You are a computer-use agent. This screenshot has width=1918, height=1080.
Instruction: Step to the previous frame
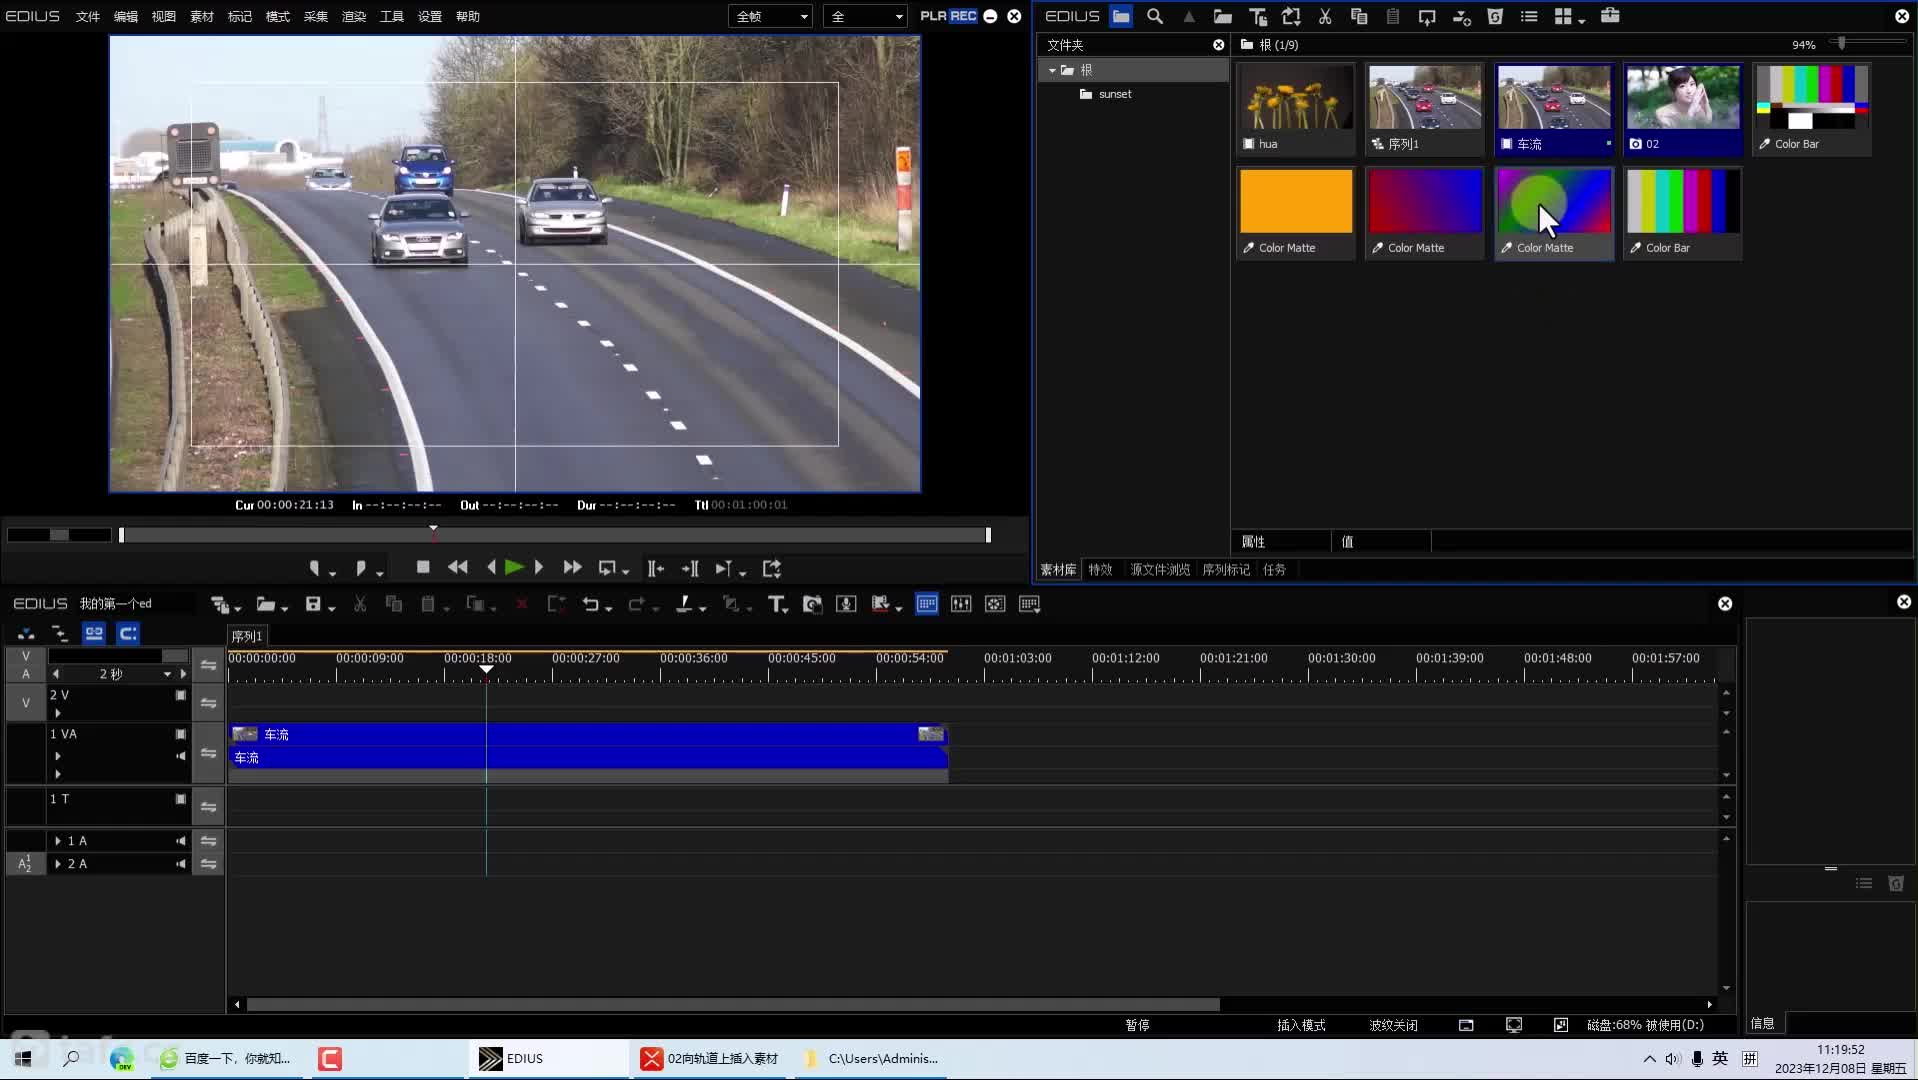[491, 568]
